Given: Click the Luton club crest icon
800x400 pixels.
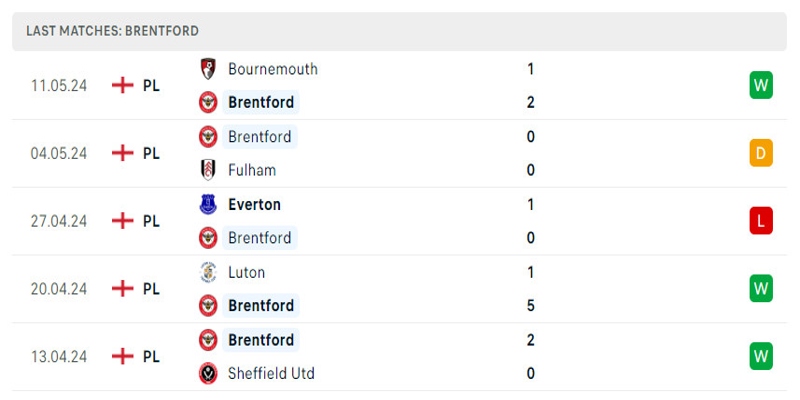Looking at the screenshot, I should pos(208,272).
